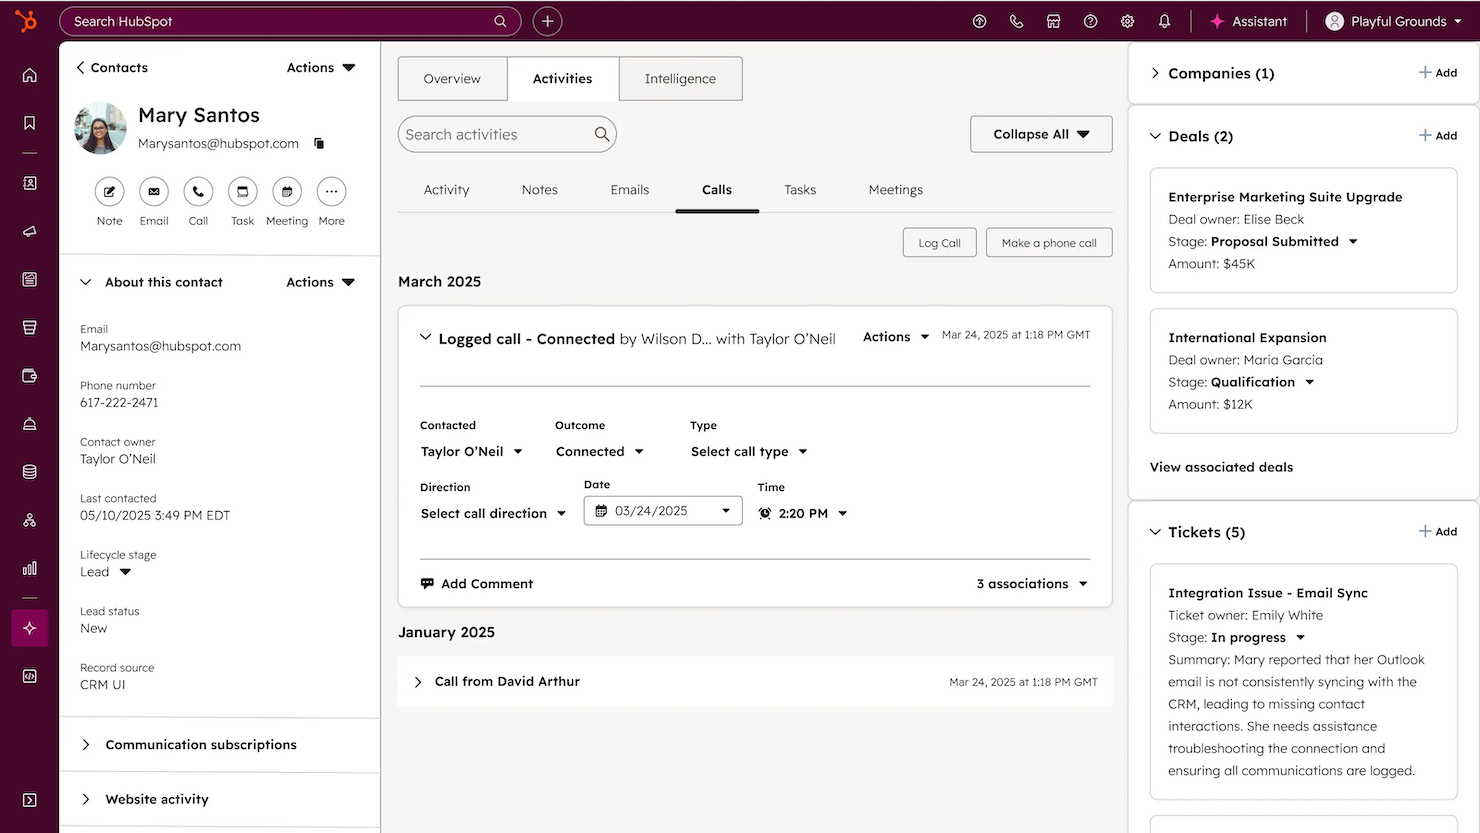
Task: Click the copy icon beside Mary's email
Action: 318,143
